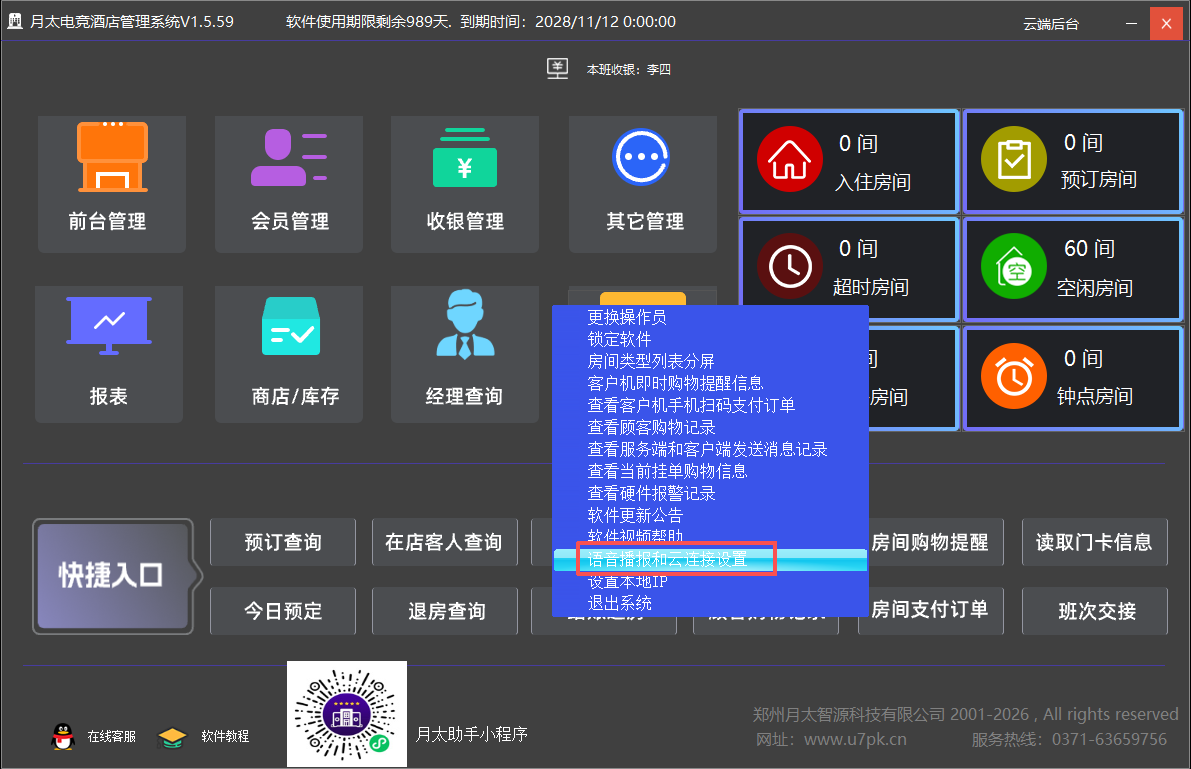Open 会员管理 member management icon
The height and width of the screenshot is (769, 1191).
tap(289, 157)
